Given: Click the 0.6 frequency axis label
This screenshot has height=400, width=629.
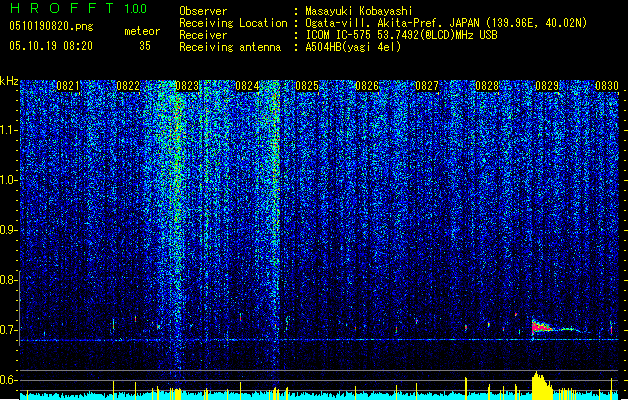Looking at the screenshot, I should [7, 380].
